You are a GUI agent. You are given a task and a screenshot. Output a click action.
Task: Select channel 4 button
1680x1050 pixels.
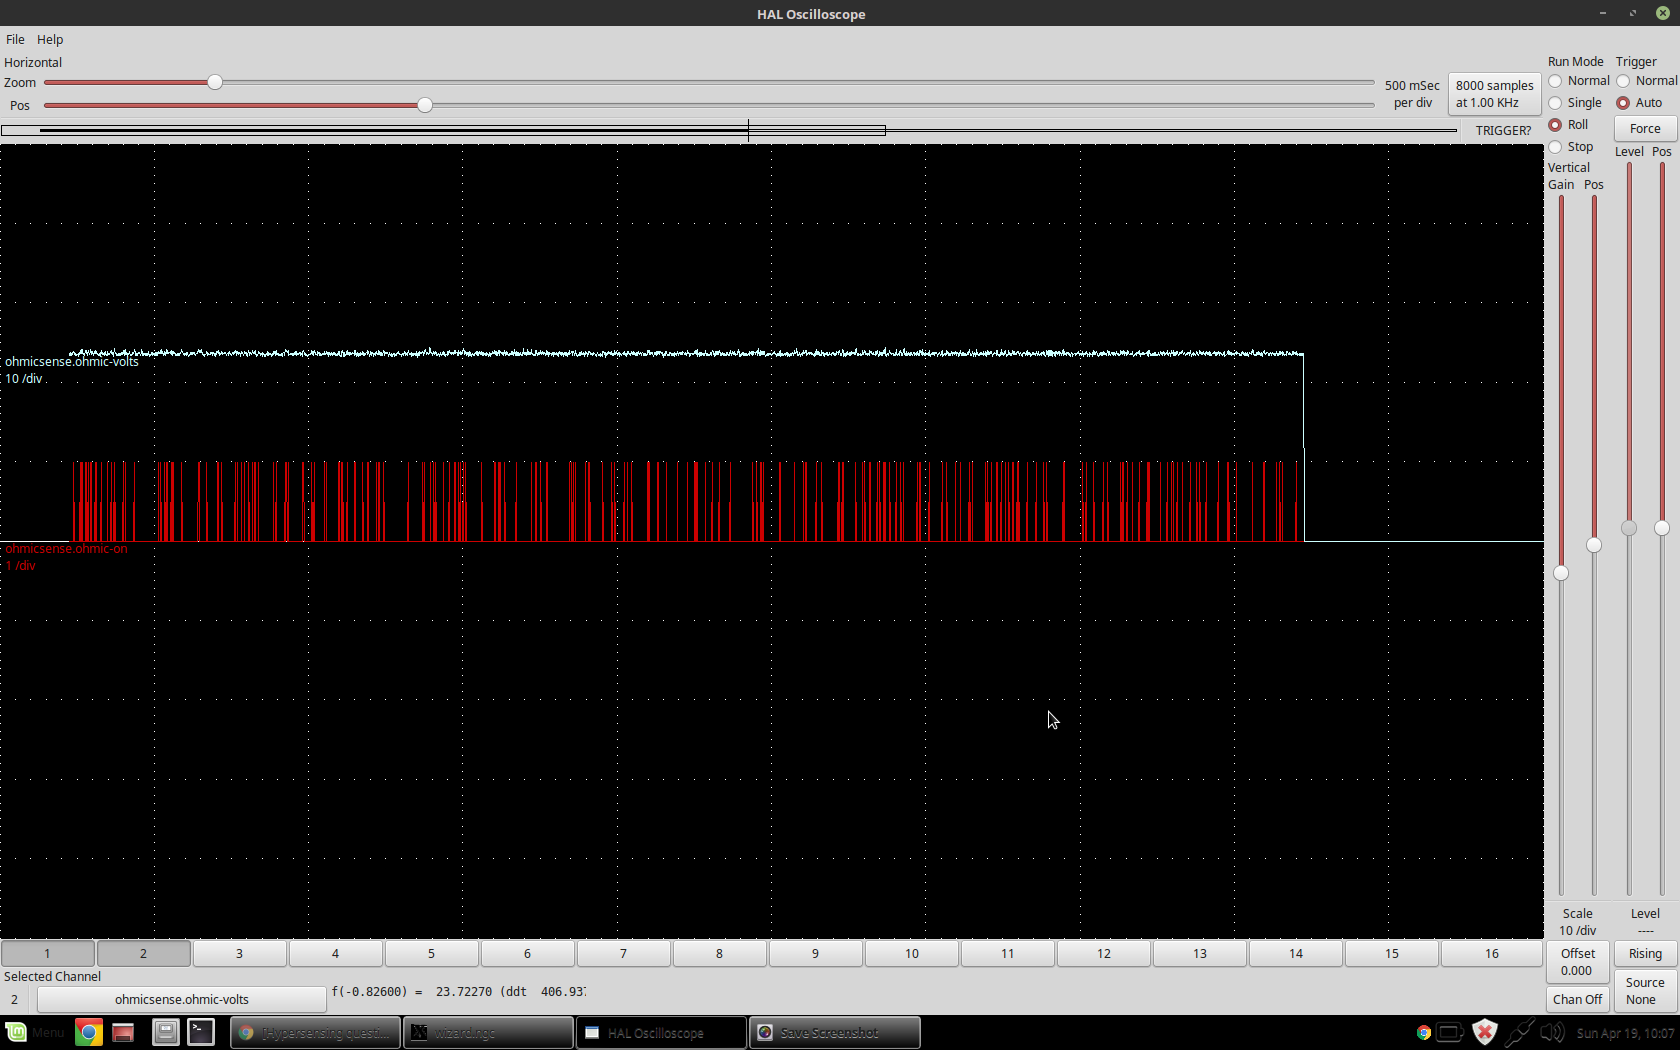click(335, 953)
